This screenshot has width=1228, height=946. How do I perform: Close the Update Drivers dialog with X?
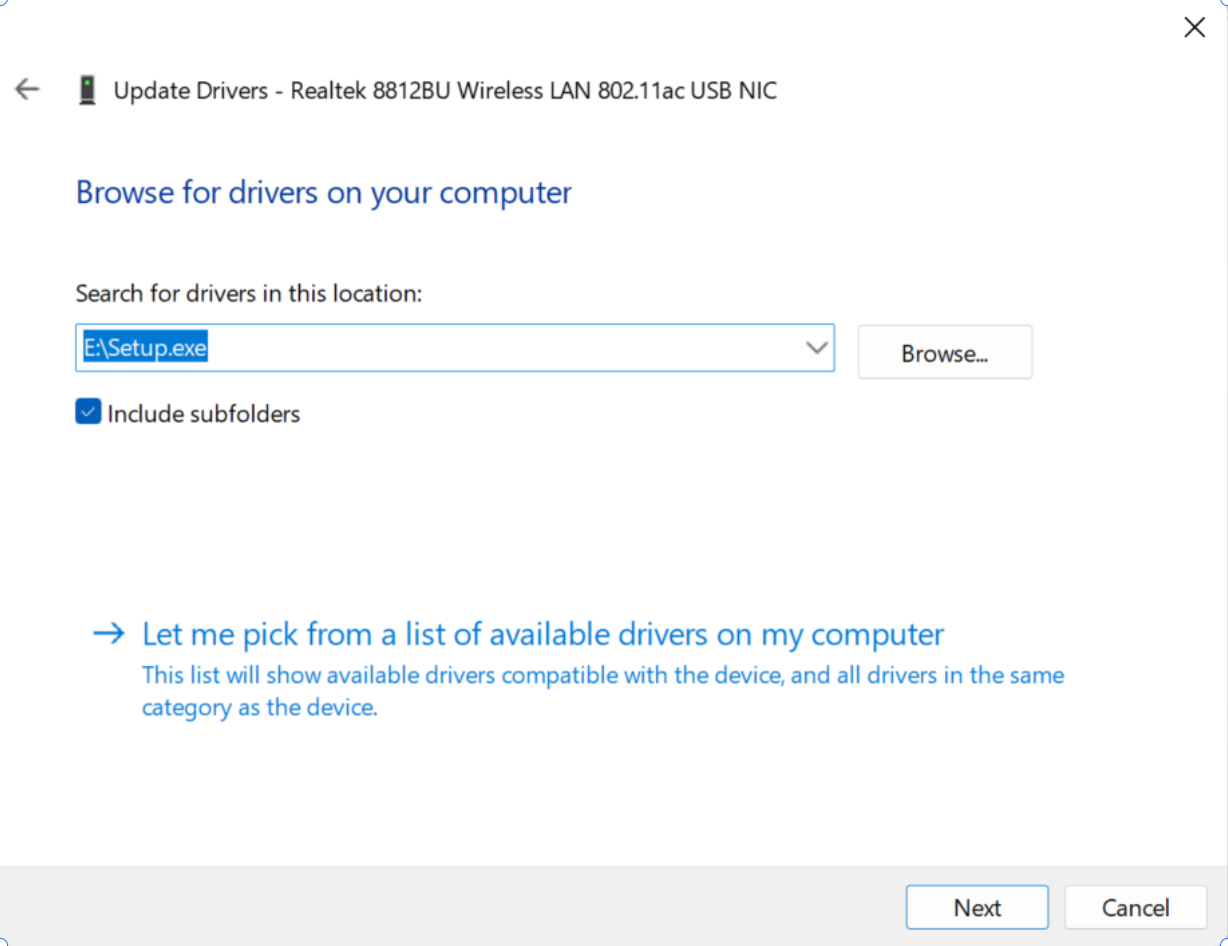pos(1194,28)
